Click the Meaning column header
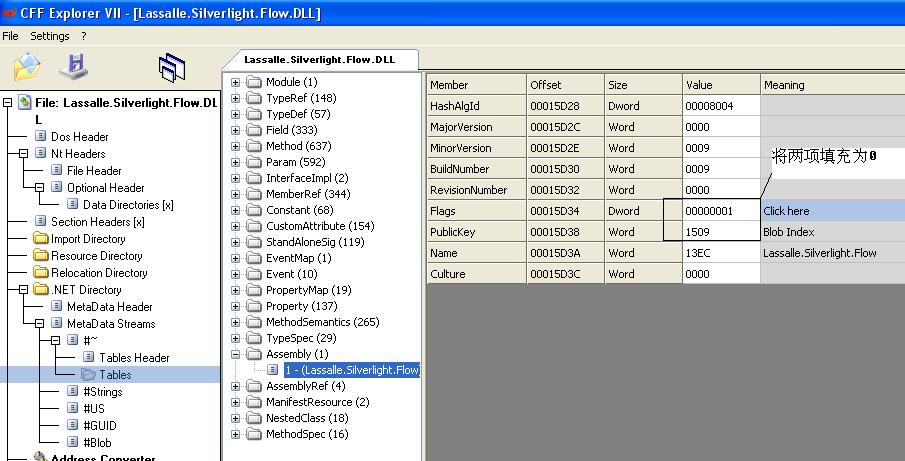The height and width of the screenshot is (461, 905). (x=833, y=85)
